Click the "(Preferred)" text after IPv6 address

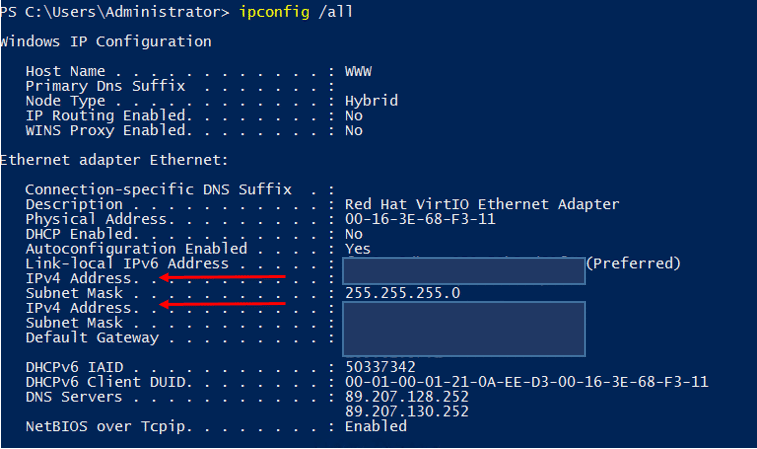click(x=633, y=263)
